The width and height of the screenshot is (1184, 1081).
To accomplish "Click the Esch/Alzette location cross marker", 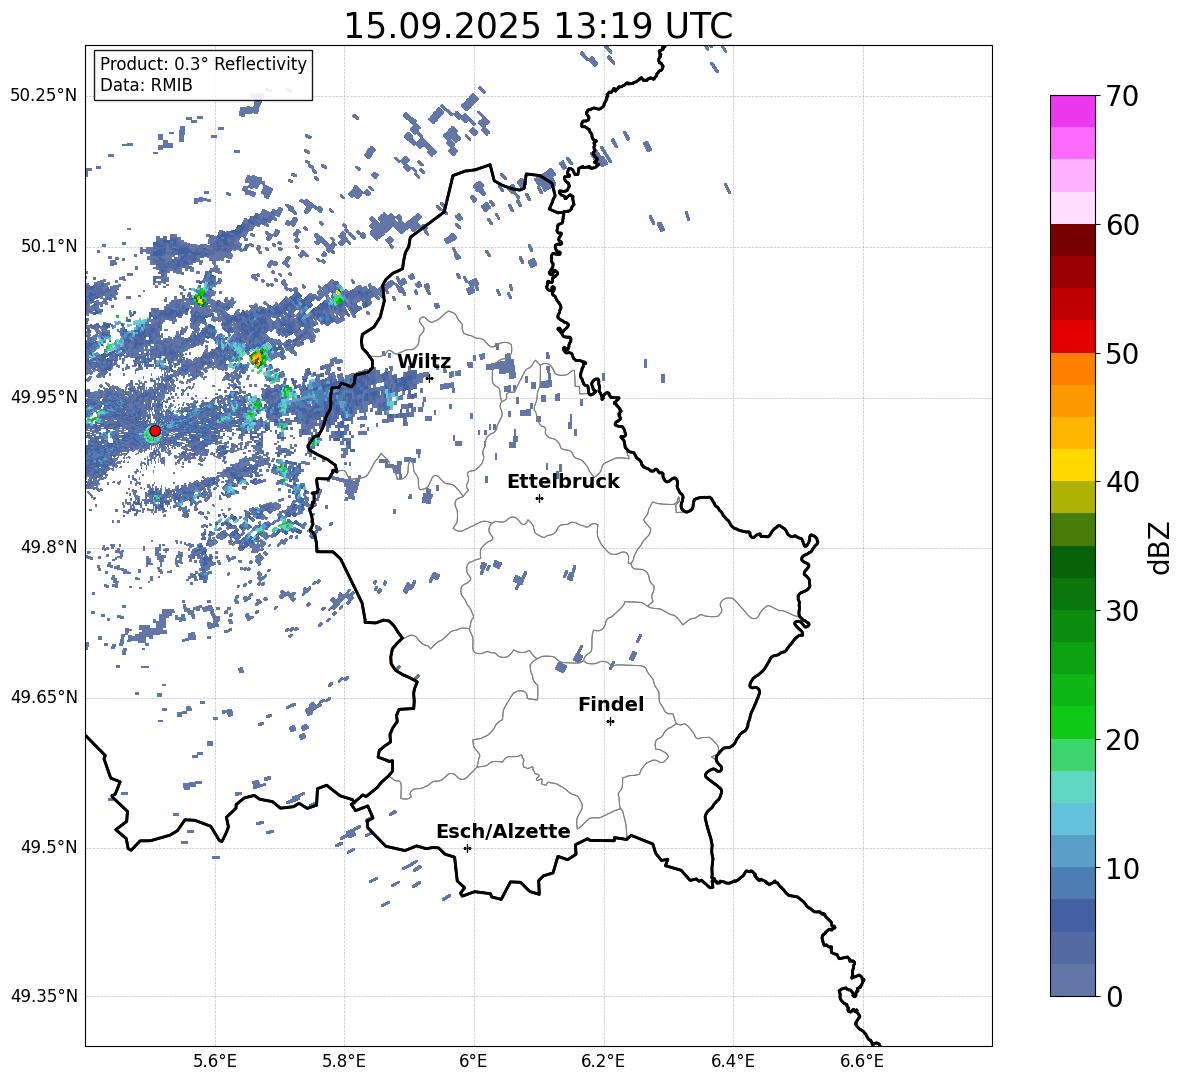I will tap(467, 848).
